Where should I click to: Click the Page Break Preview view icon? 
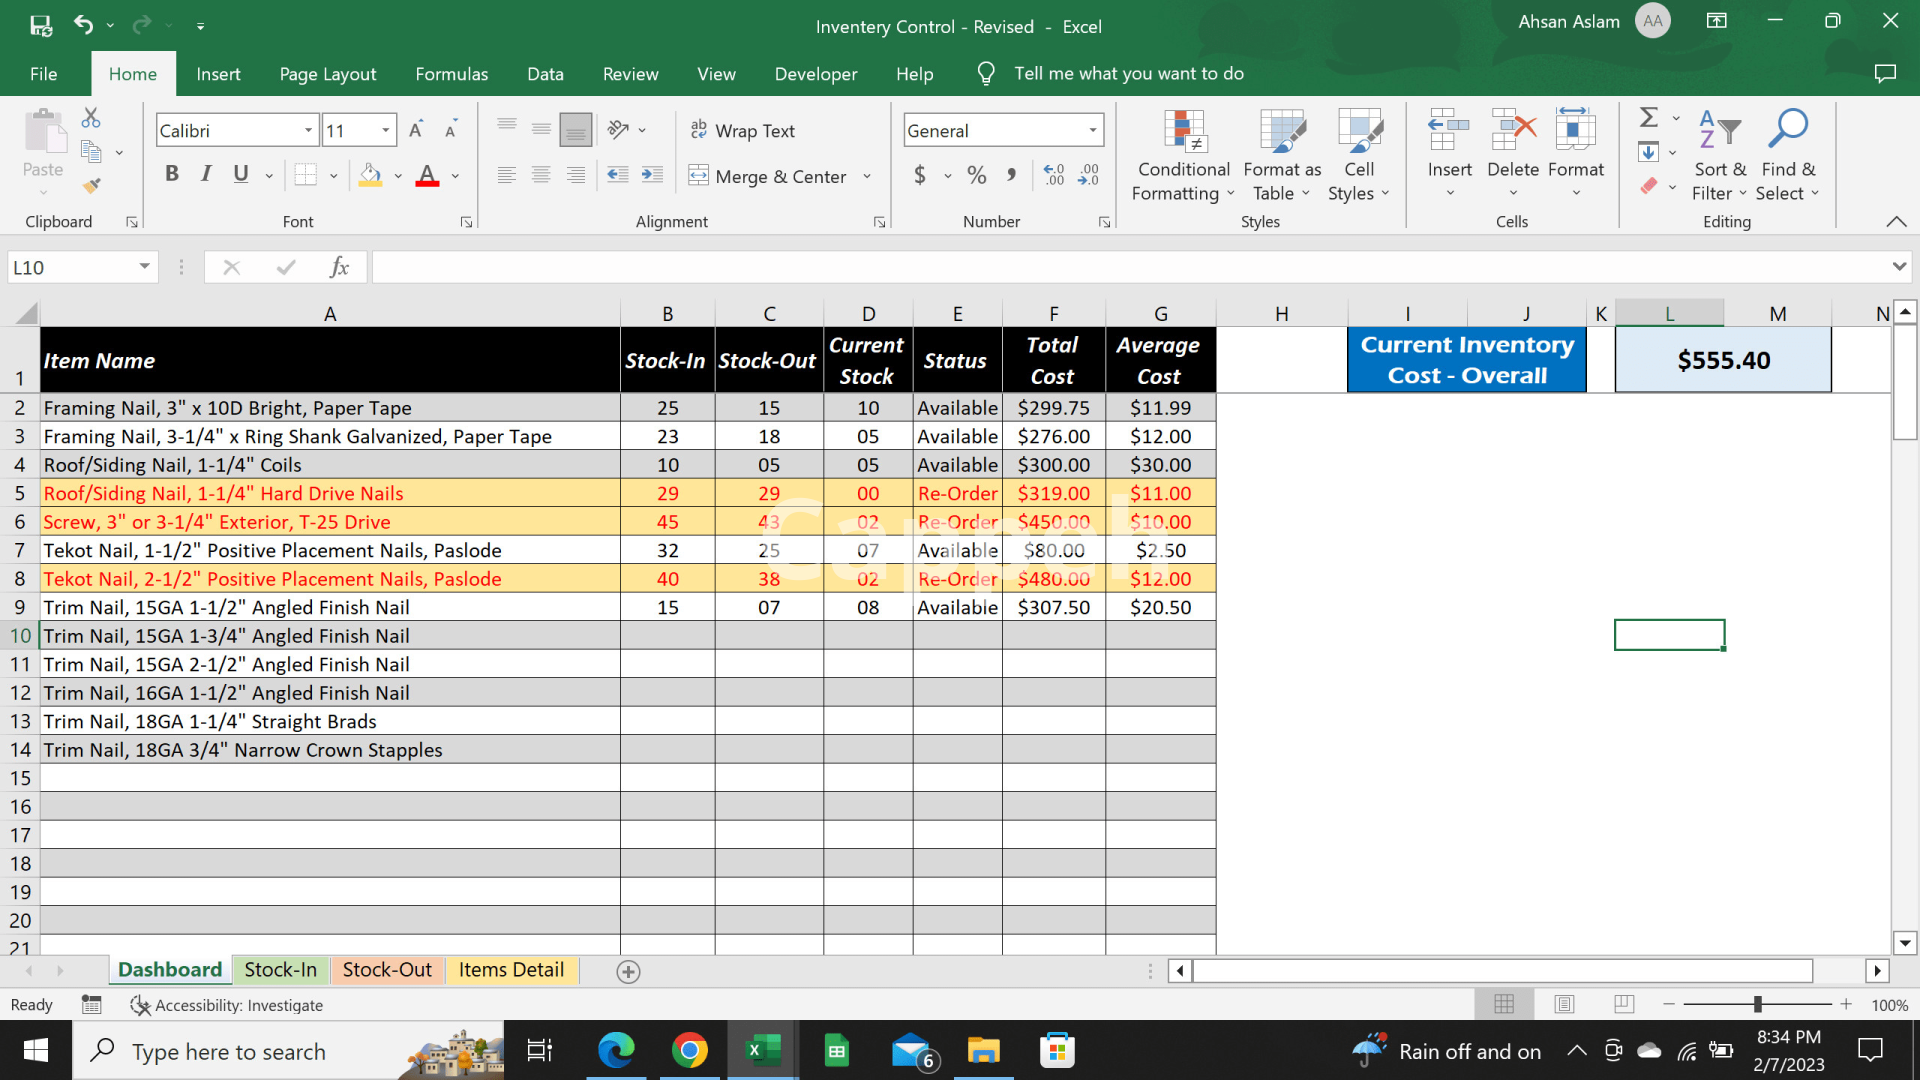1624,1004
